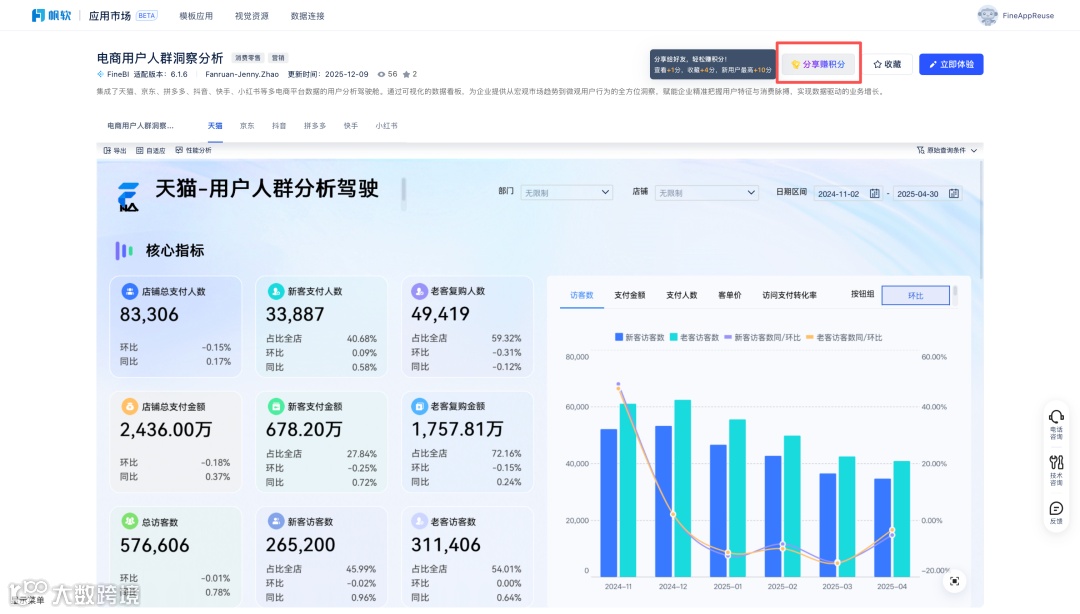Click the 总访客数 card icon
Image resolution: width=1080 pixels, height=614 pixels.
pos(129,522)
